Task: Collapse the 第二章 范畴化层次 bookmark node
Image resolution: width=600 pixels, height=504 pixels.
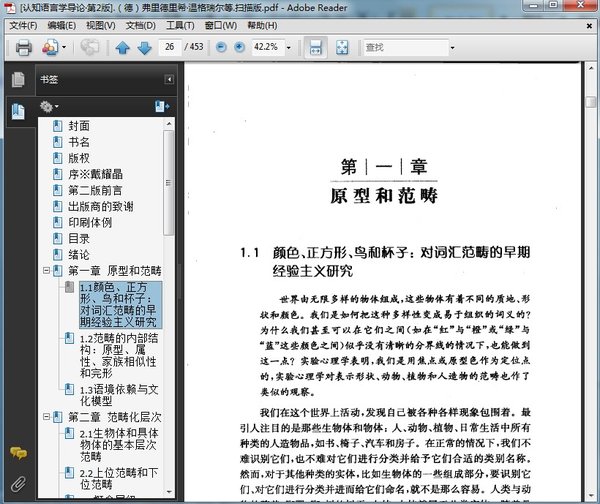Action: pos(46,417)
